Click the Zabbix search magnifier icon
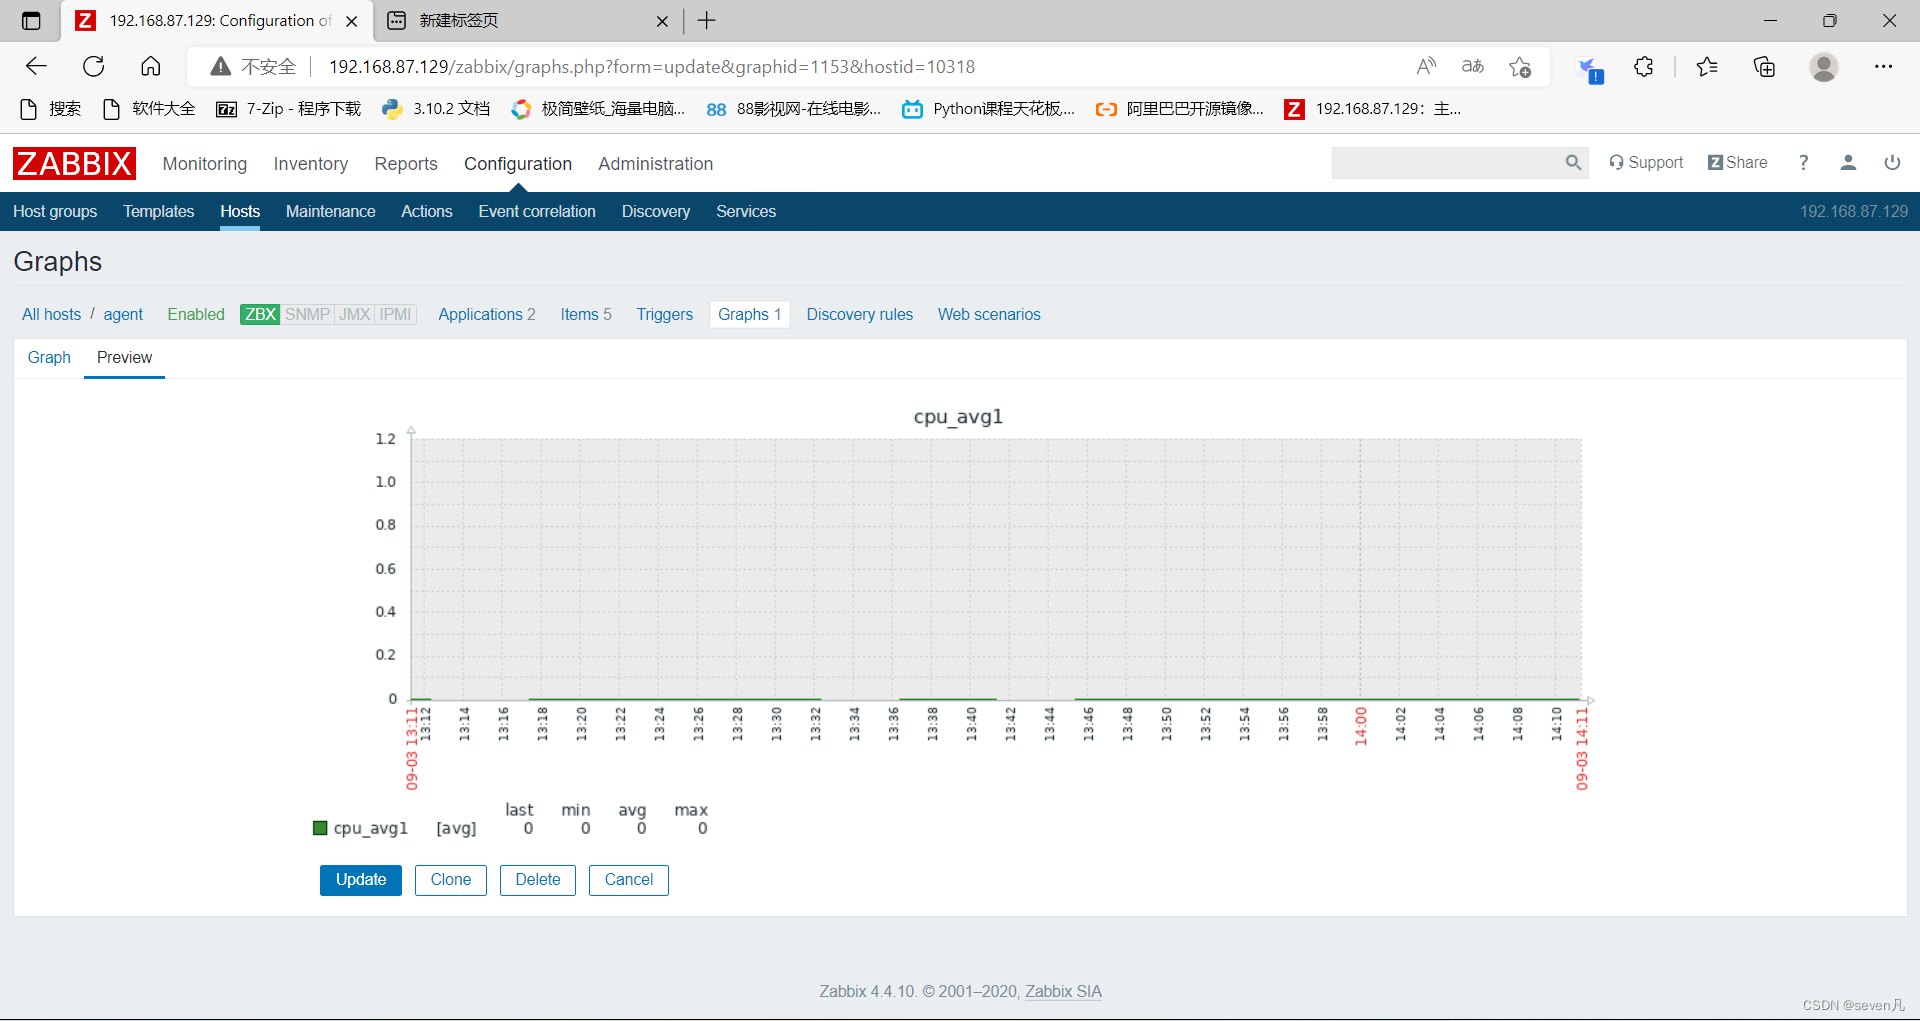The width and height of the screenshot is (1920, 1021). (1573, 163)
